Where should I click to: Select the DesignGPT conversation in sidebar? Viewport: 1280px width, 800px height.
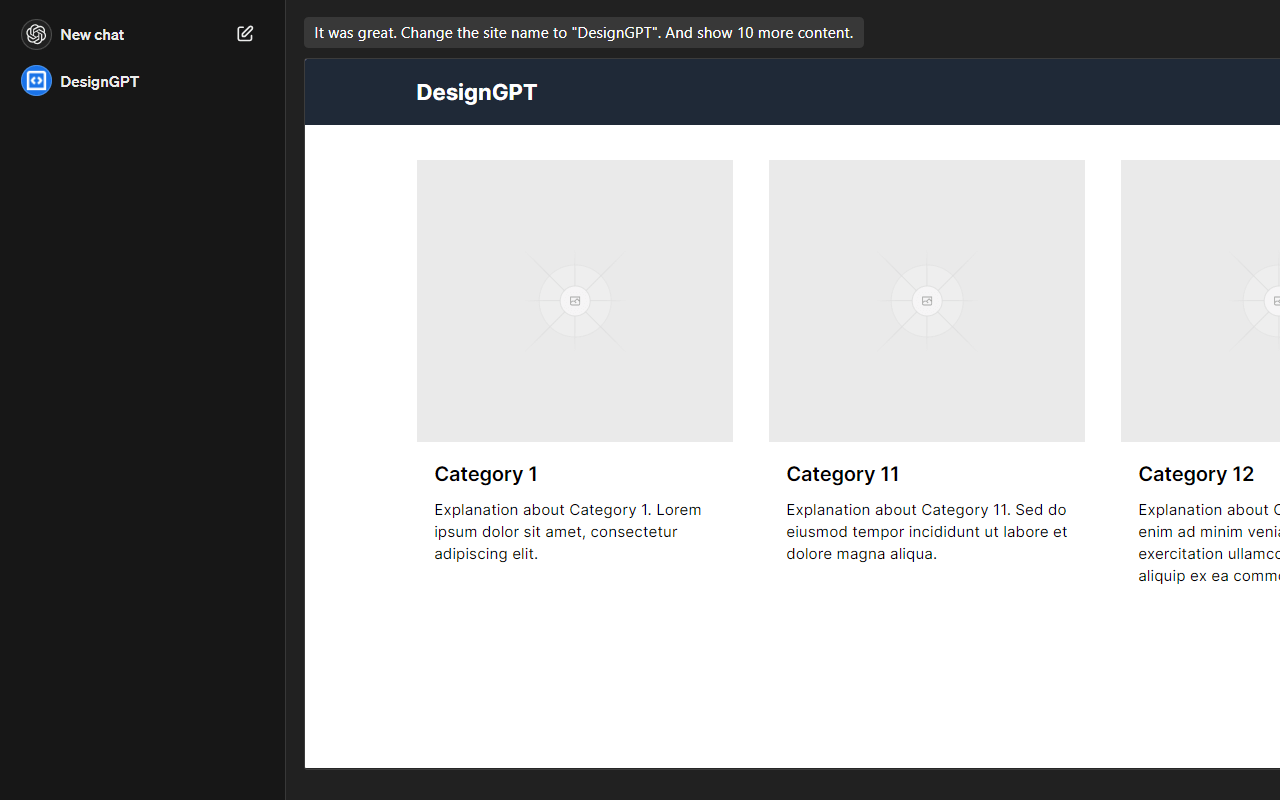[x=100, y=81]
